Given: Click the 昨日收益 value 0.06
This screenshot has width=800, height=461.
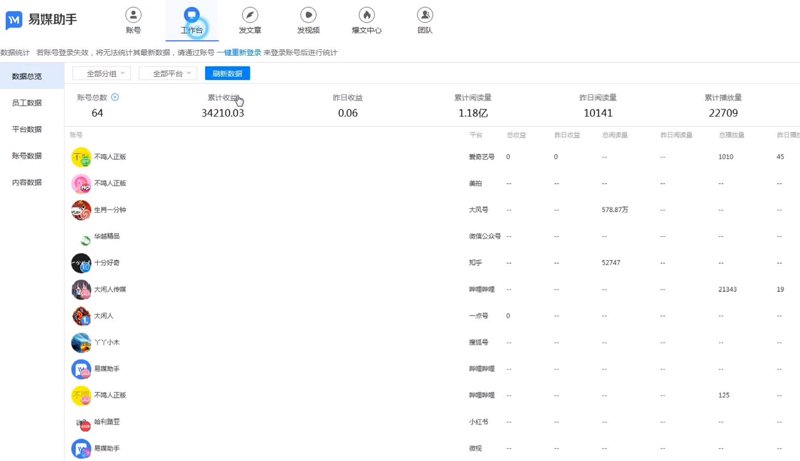Looking at the screenshot, I should click(347, 113).
